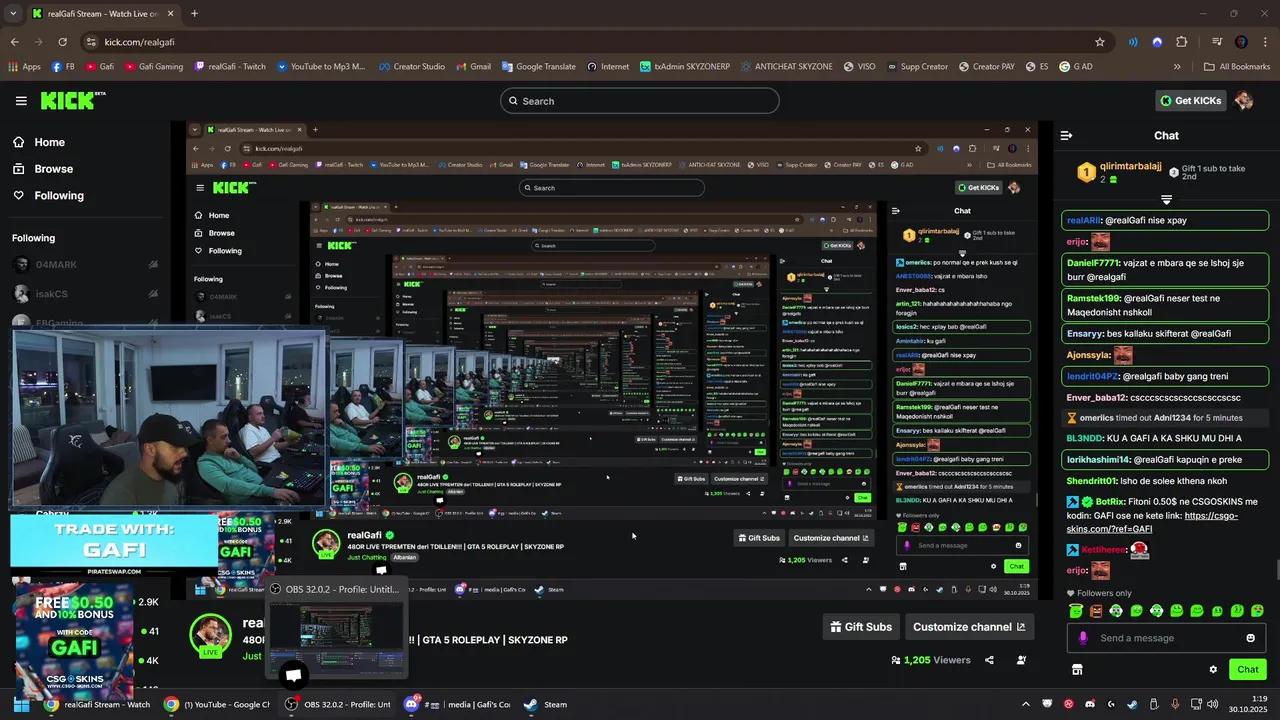Viewport: 1280px width, 720px height.
Task: Open Chrome profile avatar in toolbar
Action: coord(1241,42)
